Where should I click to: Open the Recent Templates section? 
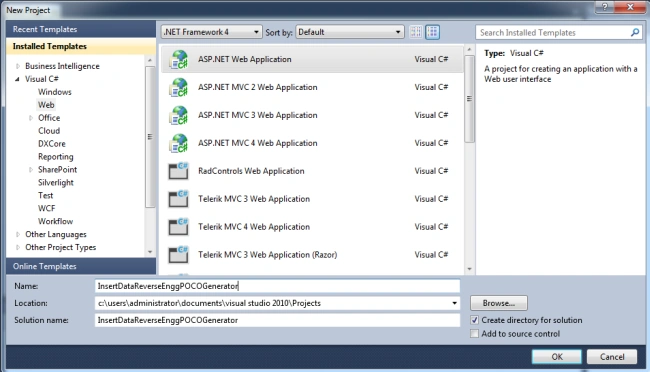[x=81, y=29]
